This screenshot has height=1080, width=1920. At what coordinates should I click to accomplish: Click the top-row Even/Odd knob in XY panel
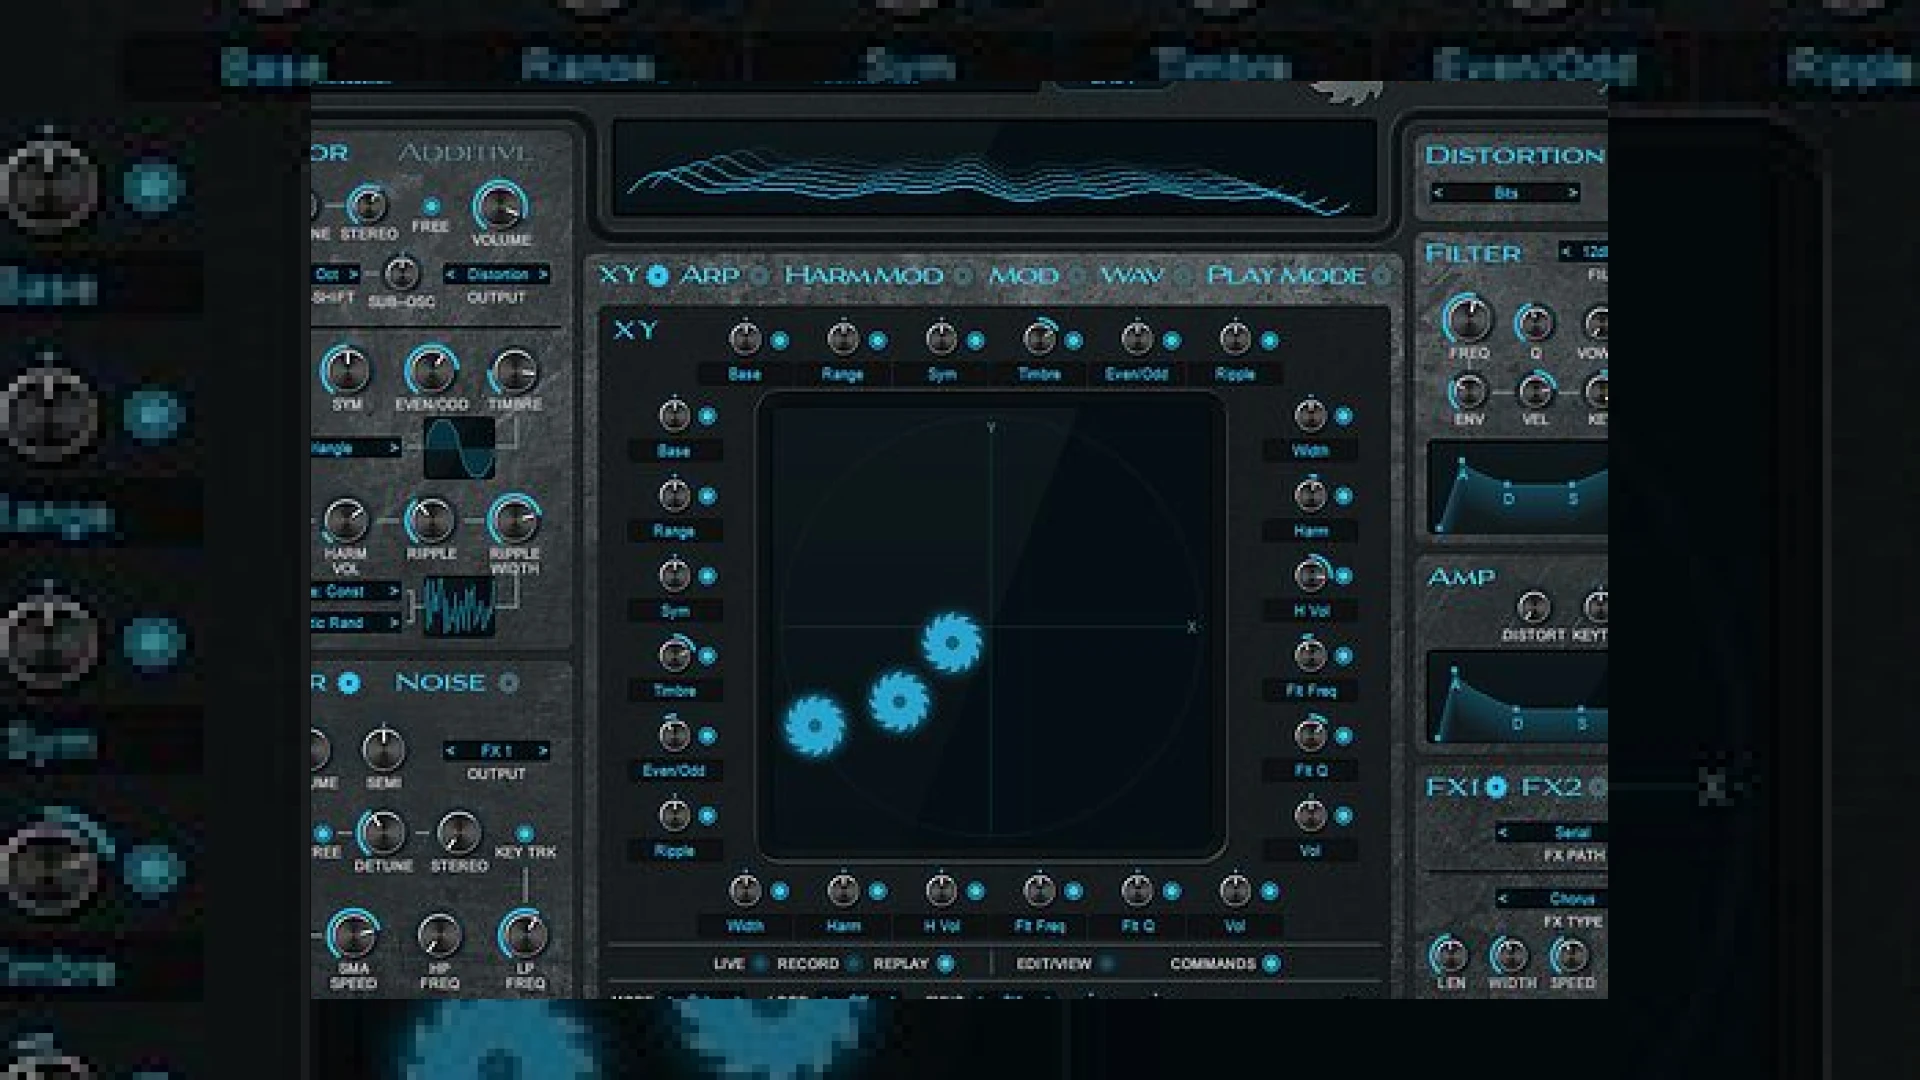pos(1137,339)
